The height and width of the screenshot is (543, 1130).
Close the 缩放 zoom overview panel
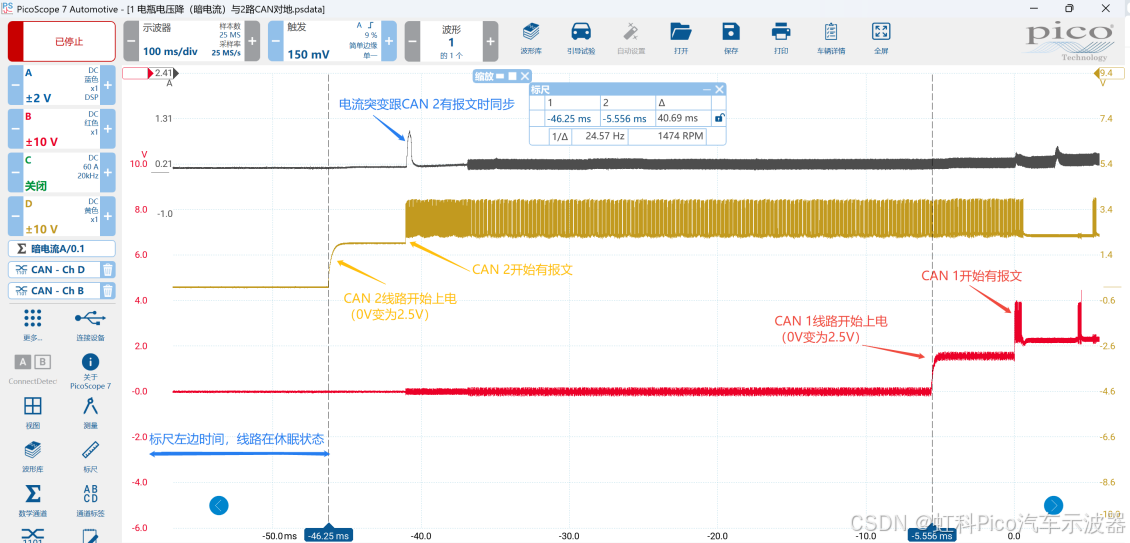pyautogui.click(x=525, y=76)
